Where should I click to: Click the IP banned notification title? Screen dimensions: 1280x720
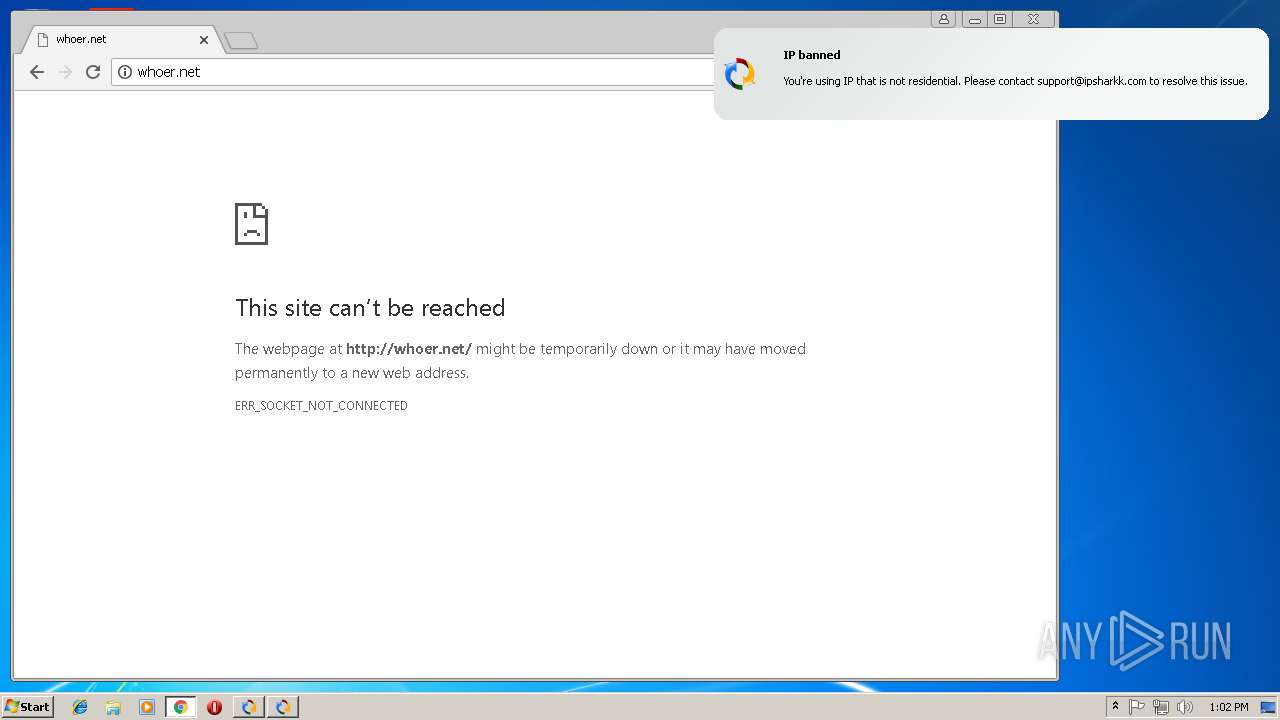click(812, 55)
